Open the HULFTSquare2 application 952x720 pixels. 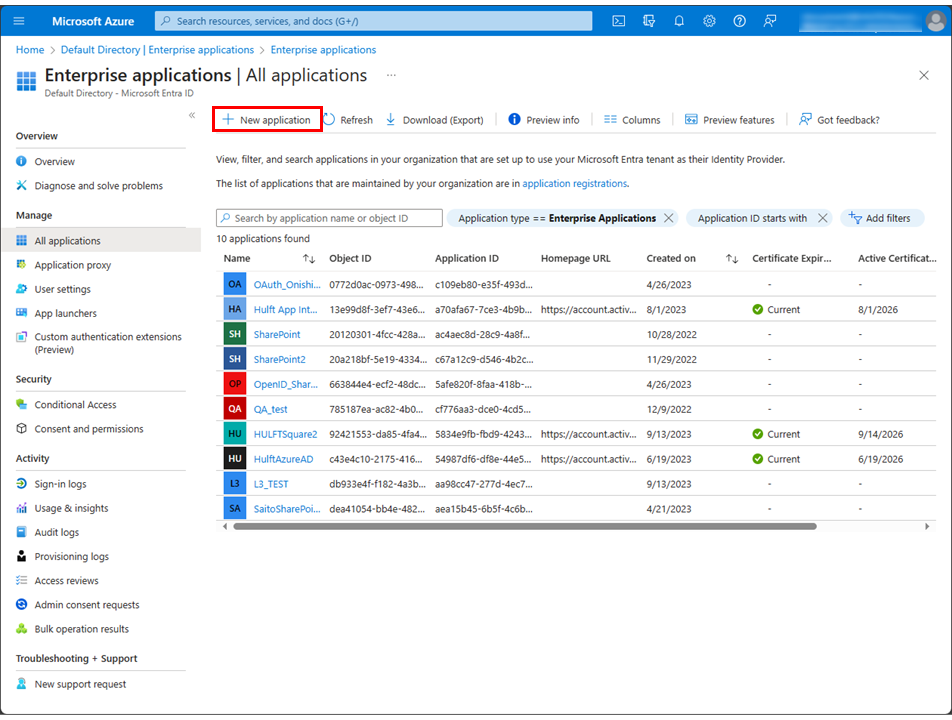[x=285, y=434]
